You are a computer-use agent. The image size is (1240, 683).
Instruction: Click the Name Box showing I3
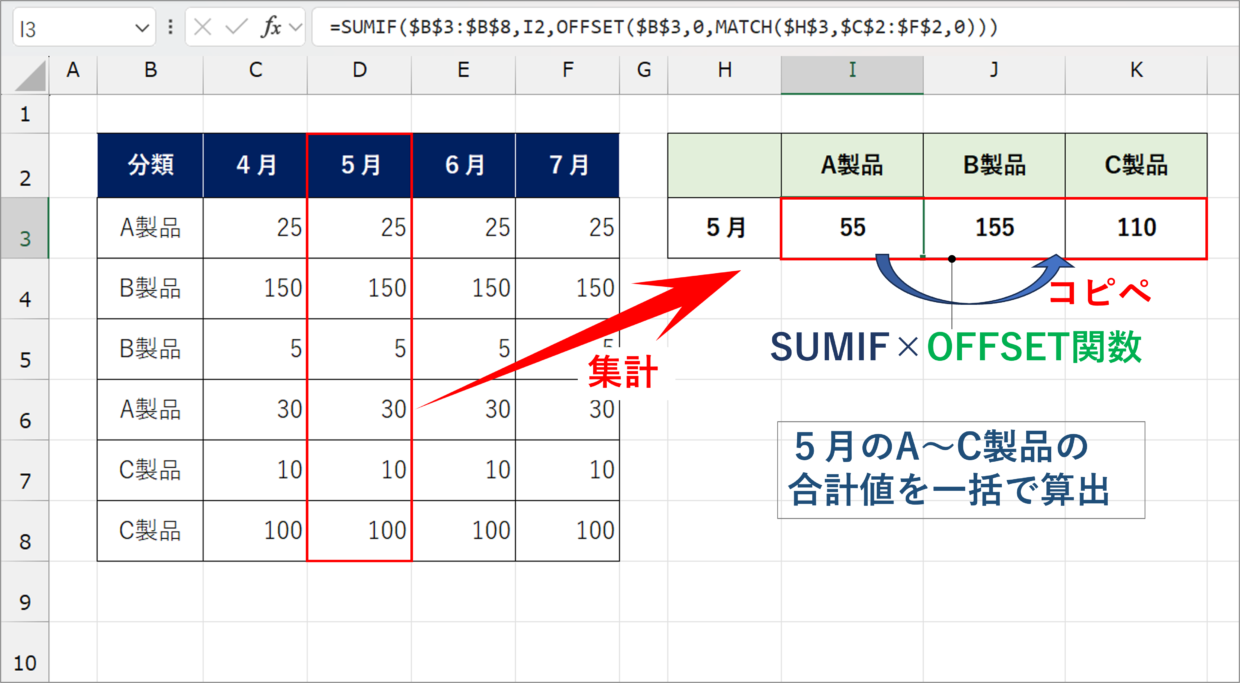tap(70, 28)
